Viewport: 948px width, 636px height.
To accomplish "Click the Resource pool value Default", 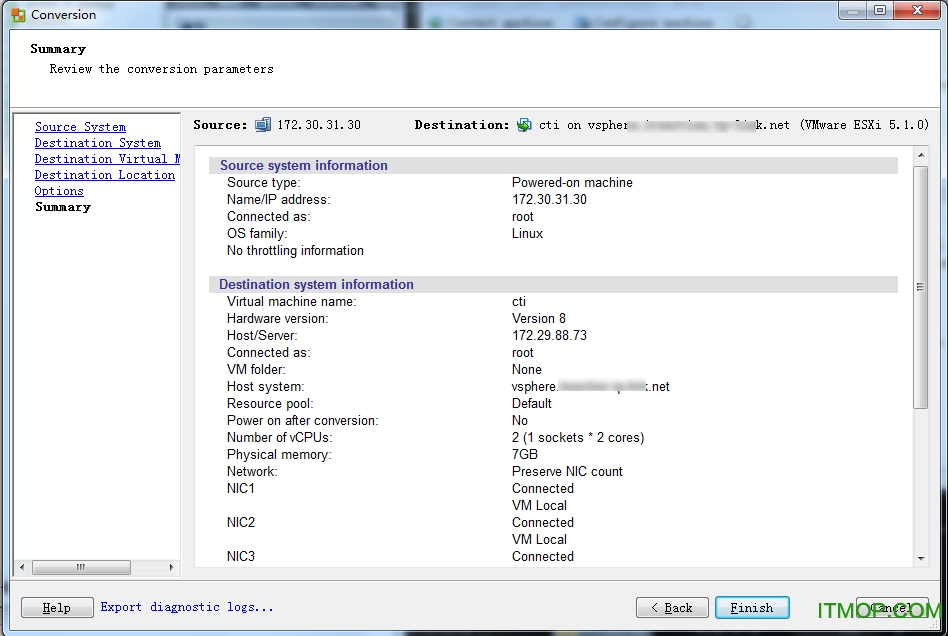I will 531,403.
